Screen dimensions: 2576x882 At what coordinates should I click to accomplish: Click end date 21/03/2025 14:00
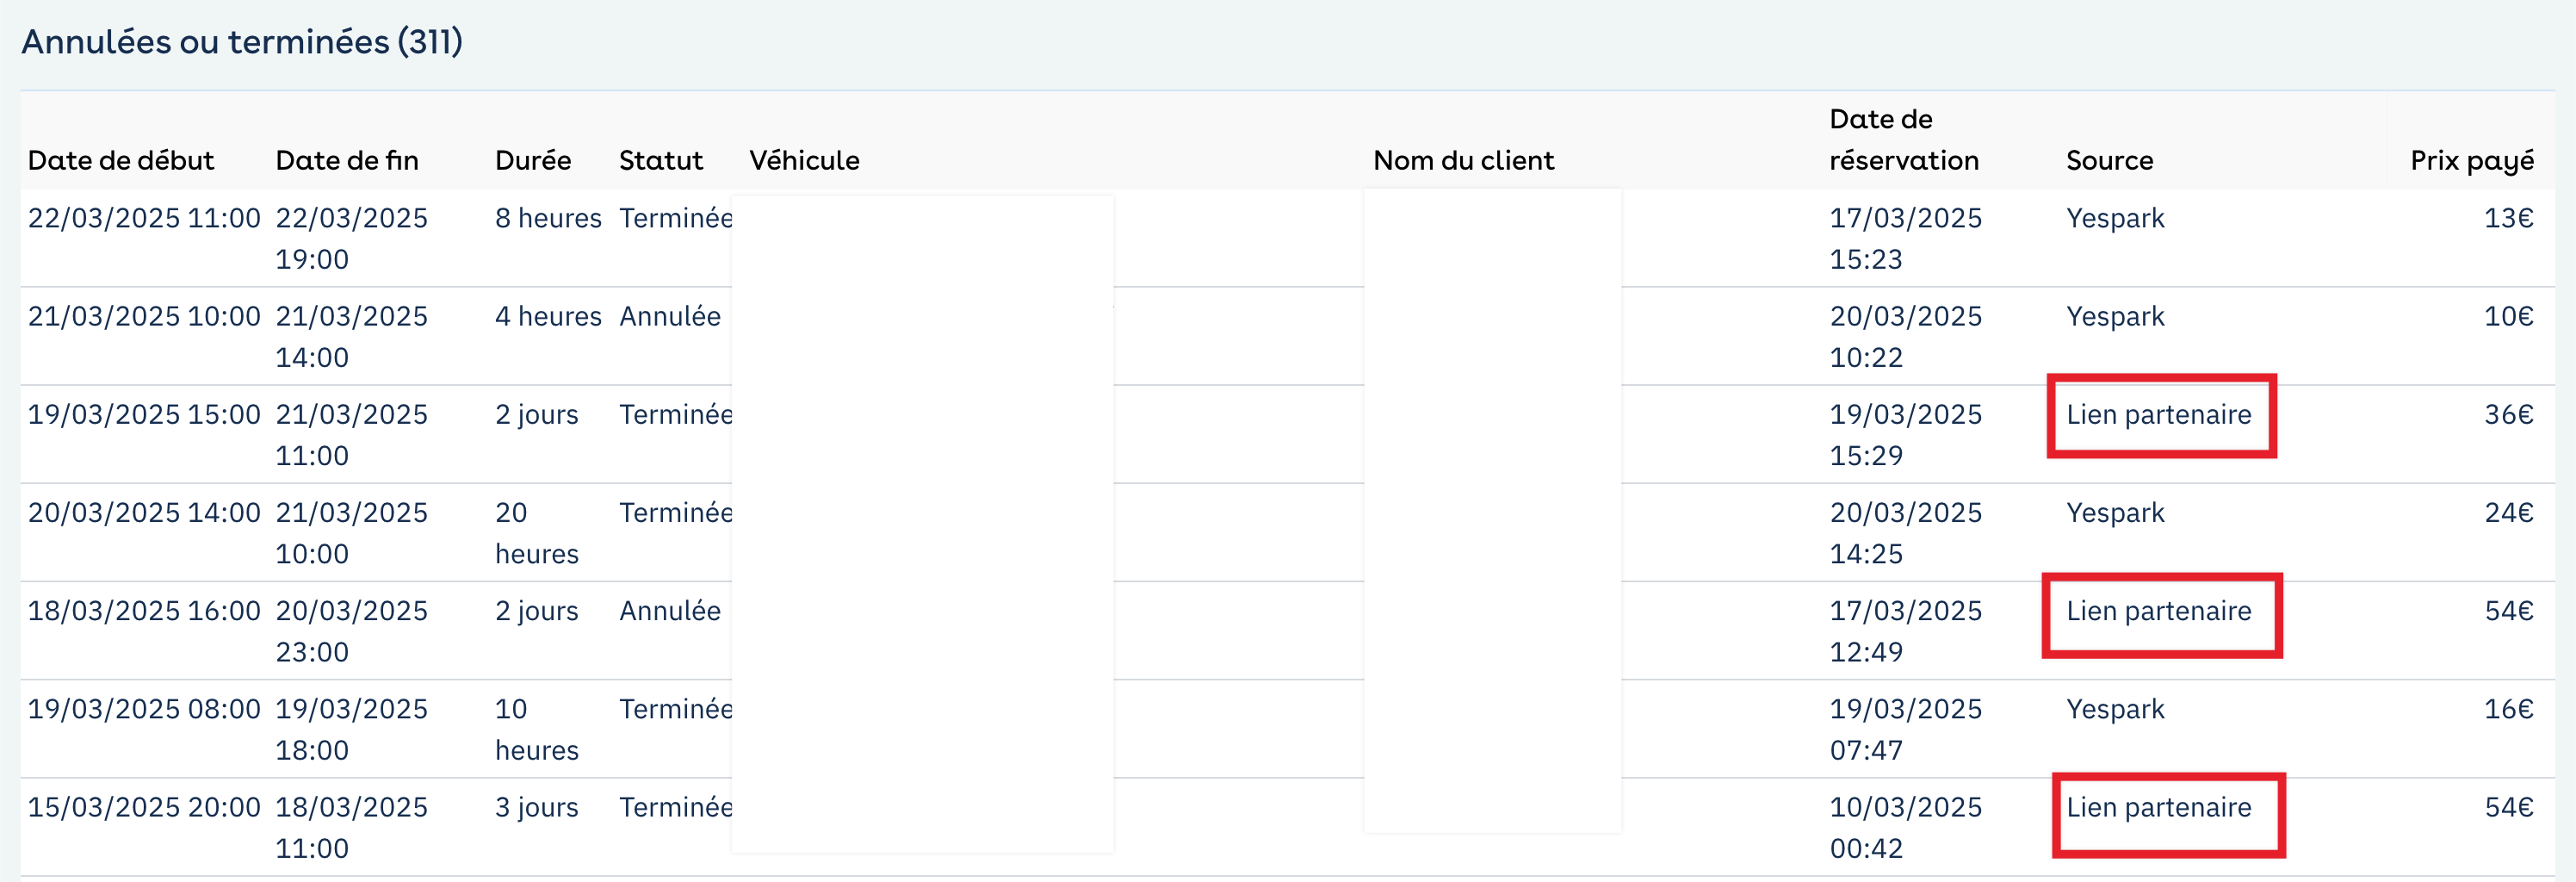[352, 336]
